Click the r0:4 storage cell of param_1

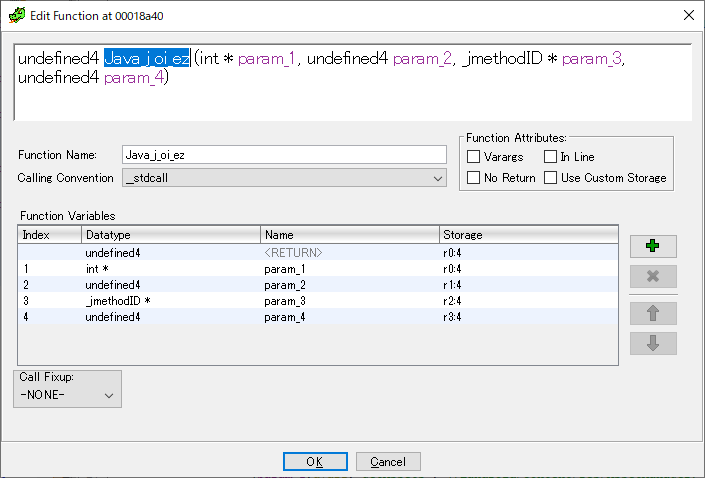pos(528,269)
